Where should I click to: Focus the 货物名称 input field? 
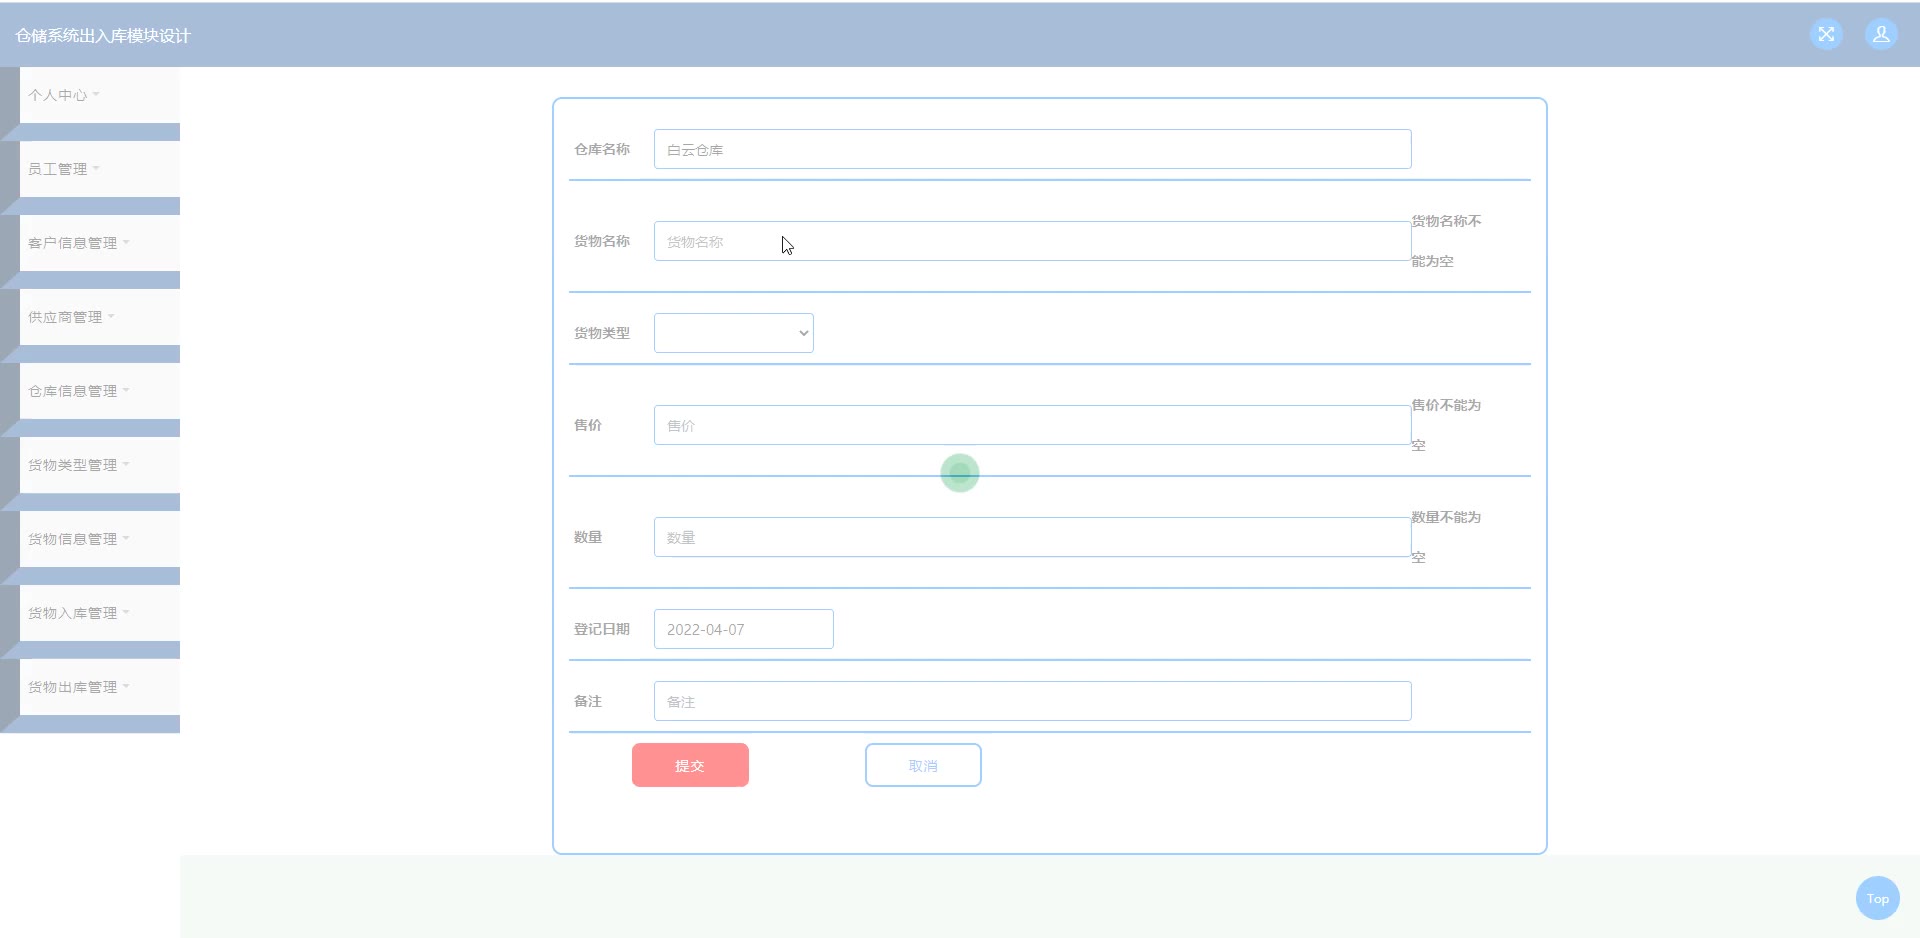pyautogui.click(x=1032, y=241)
